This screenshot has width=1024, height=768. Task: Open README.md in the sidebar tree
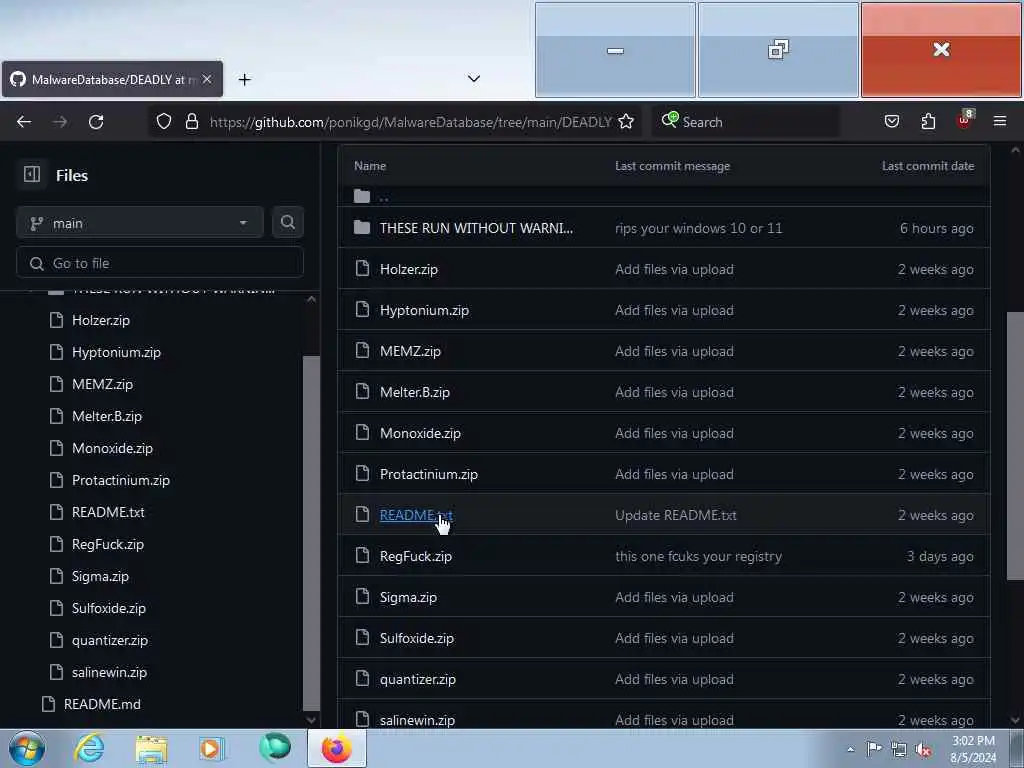click(x=103, y=704)
